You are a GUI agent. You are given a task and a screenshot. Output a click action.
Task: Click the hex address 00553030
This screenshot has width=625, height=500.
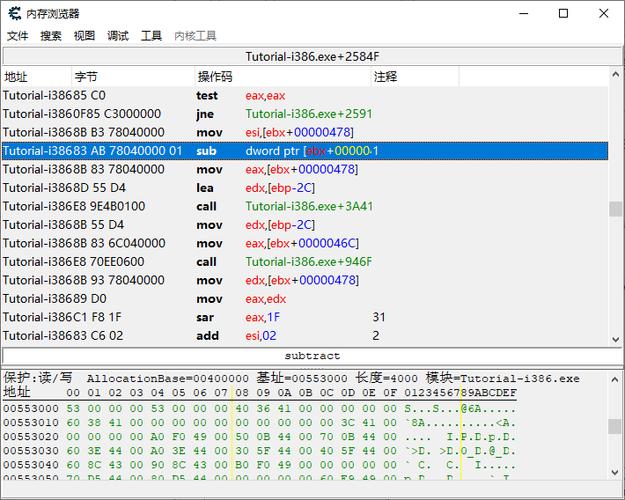pos(31,451)
